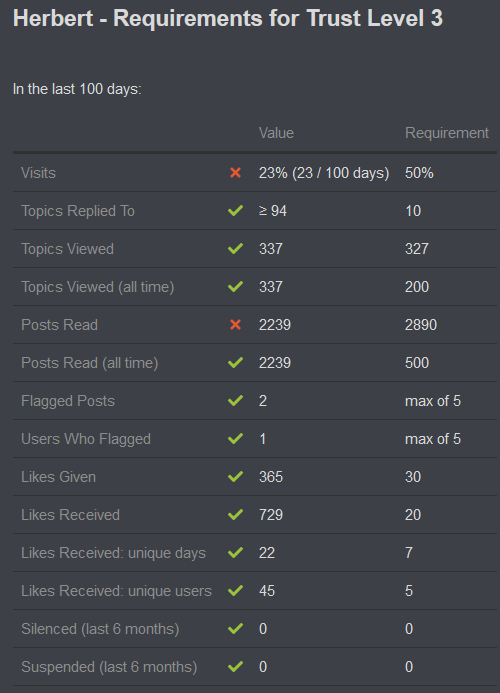Viewport: 500px width, 693px height.
Task: Click the red X icon beside Visits
Action: [x=235, y=173]
